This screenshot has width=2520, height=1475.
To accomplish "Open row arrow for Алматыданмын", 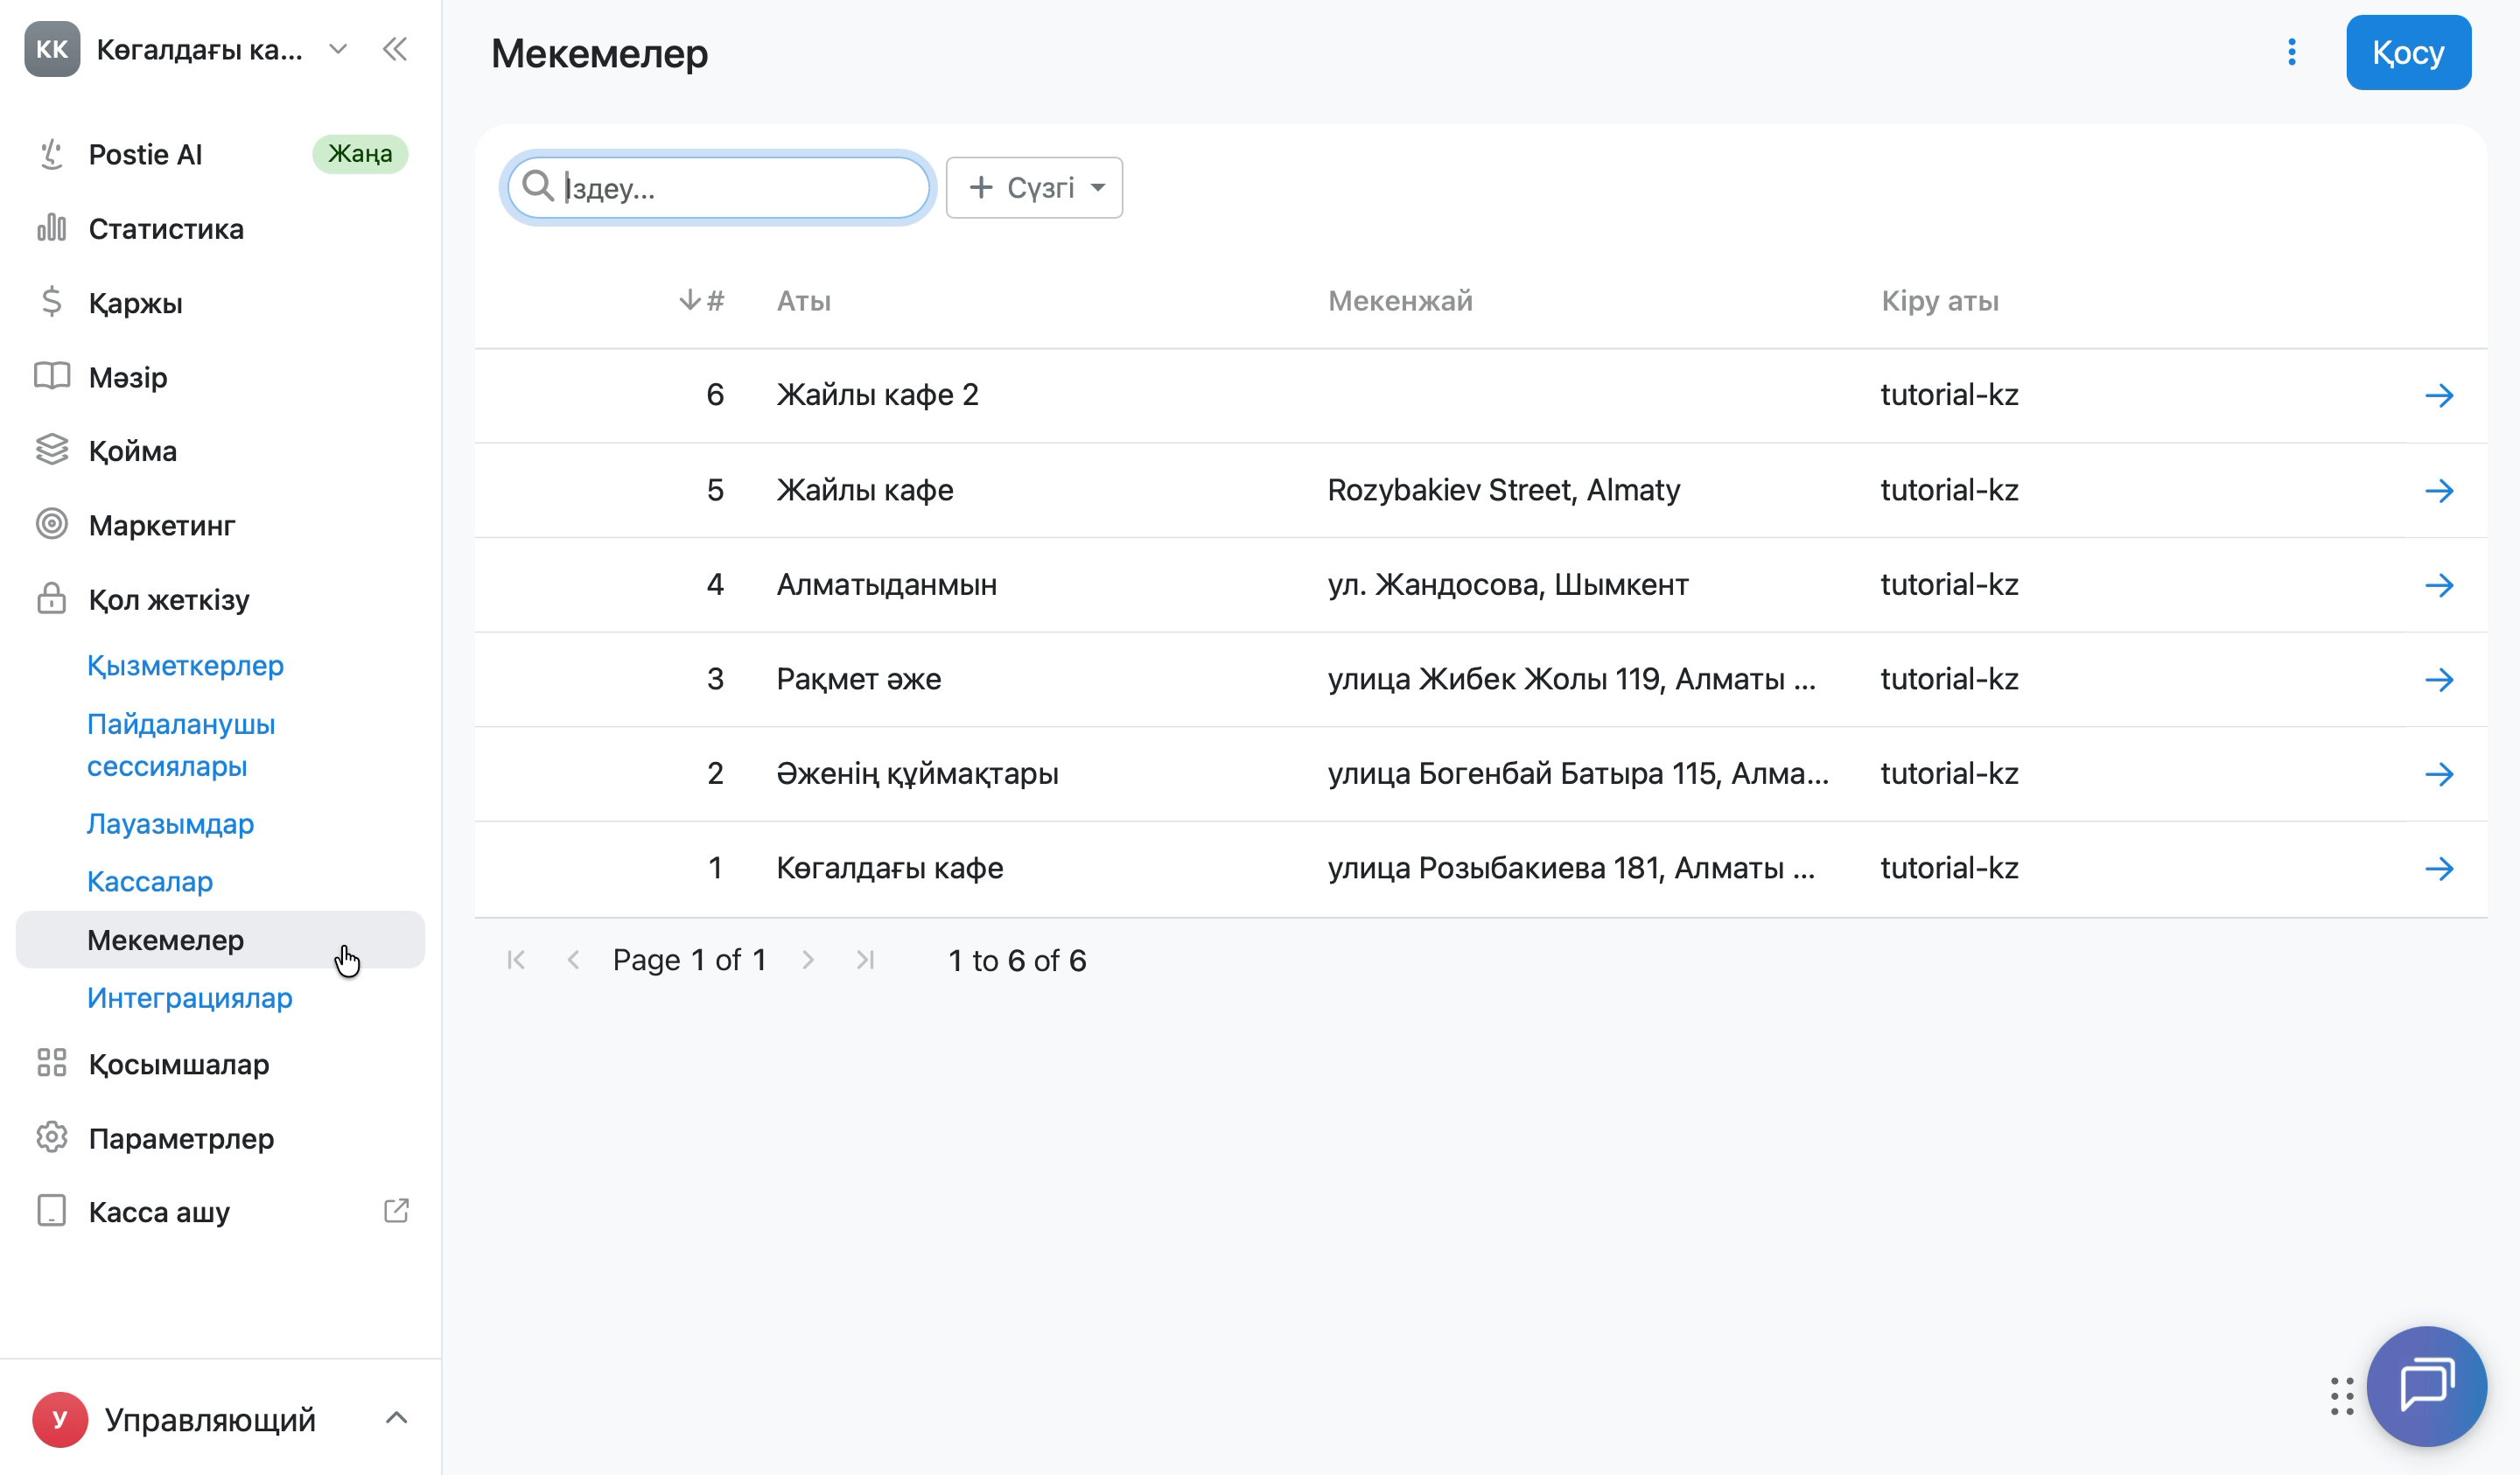I will [2439, 585].
